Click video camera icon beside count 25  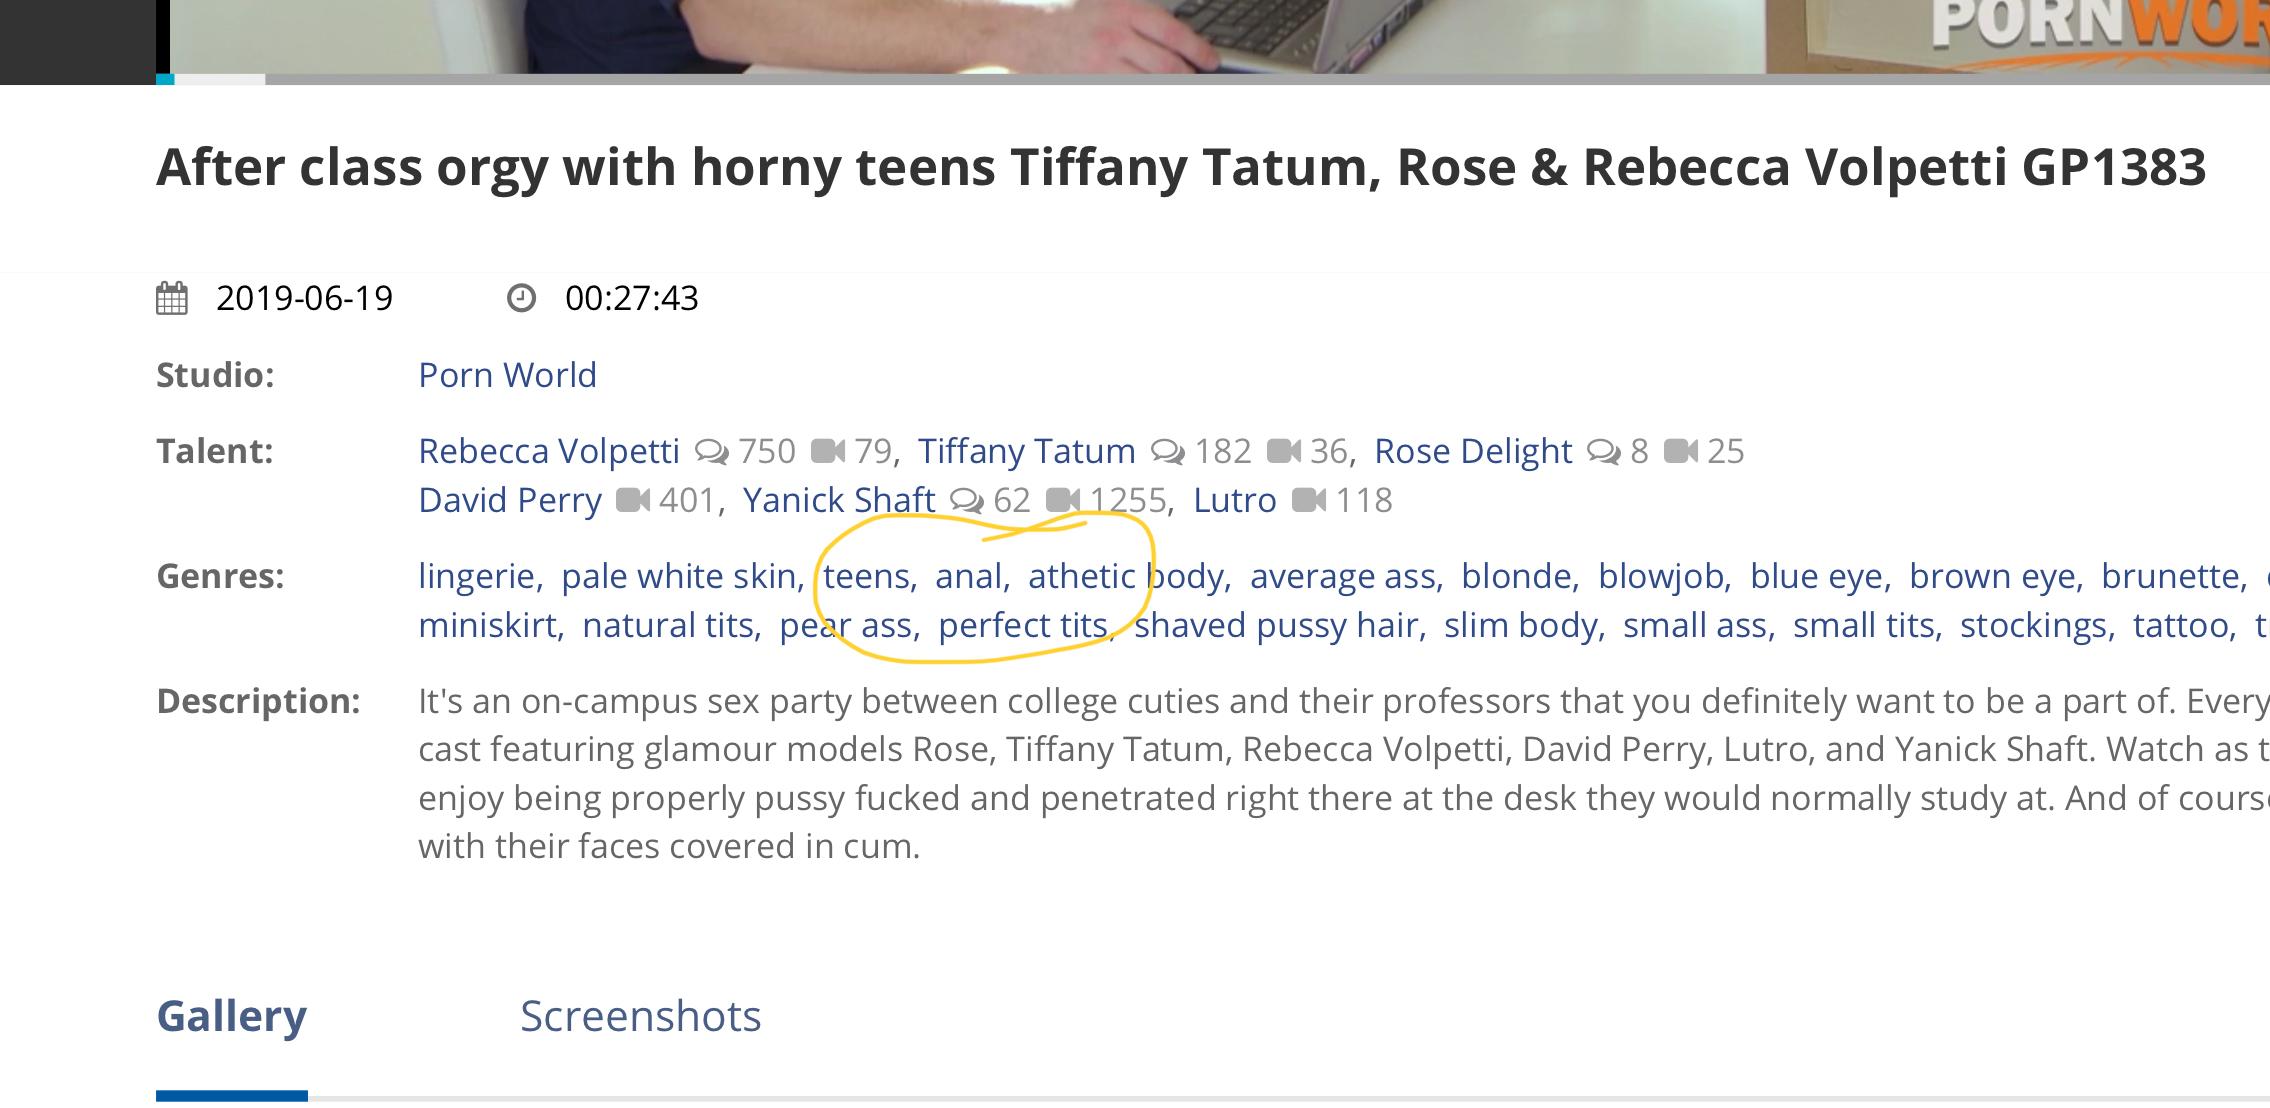click(1681, 452)
